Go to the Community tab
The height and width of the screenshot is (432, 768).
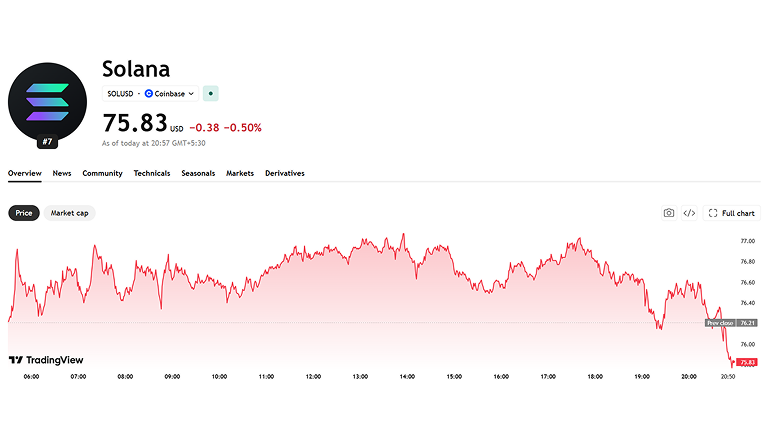coord(102,173)
